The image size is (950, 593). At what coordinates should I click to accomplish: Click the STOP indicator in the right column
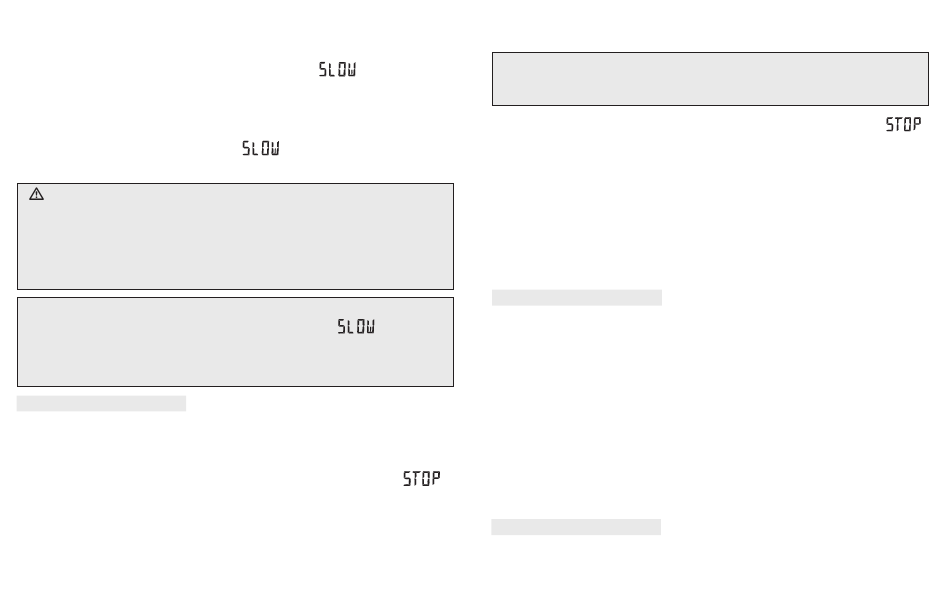(903, 124)
